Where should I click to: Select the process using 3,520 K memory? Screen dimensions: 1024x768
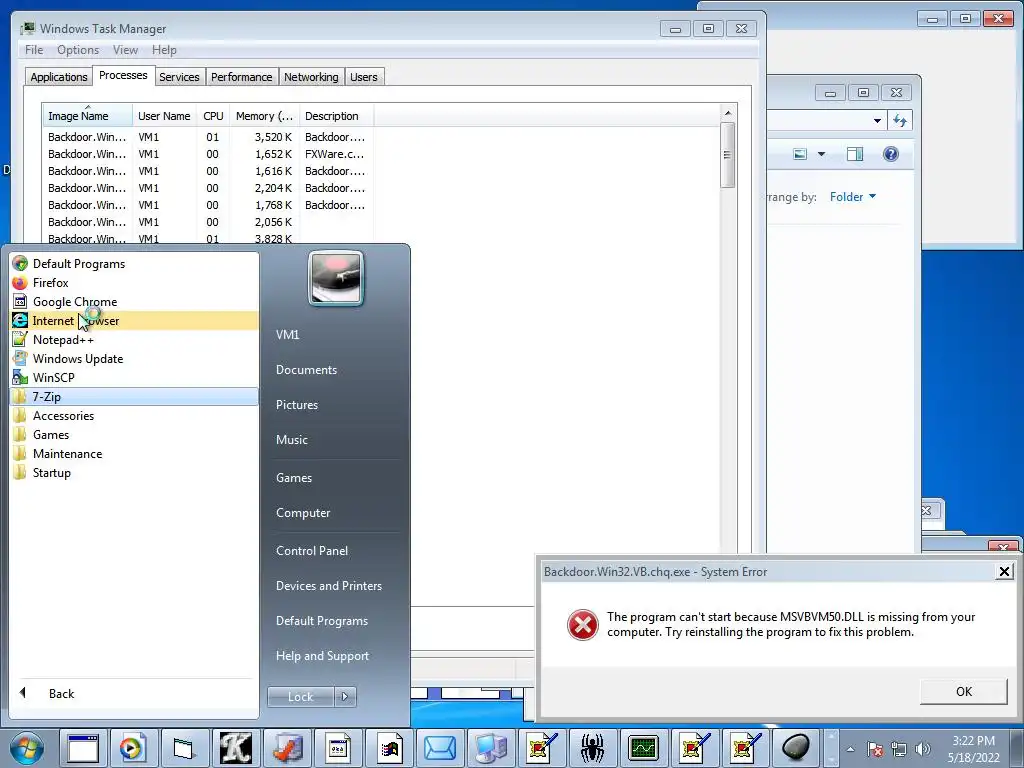pyautogui.click(x=208, y=137)
